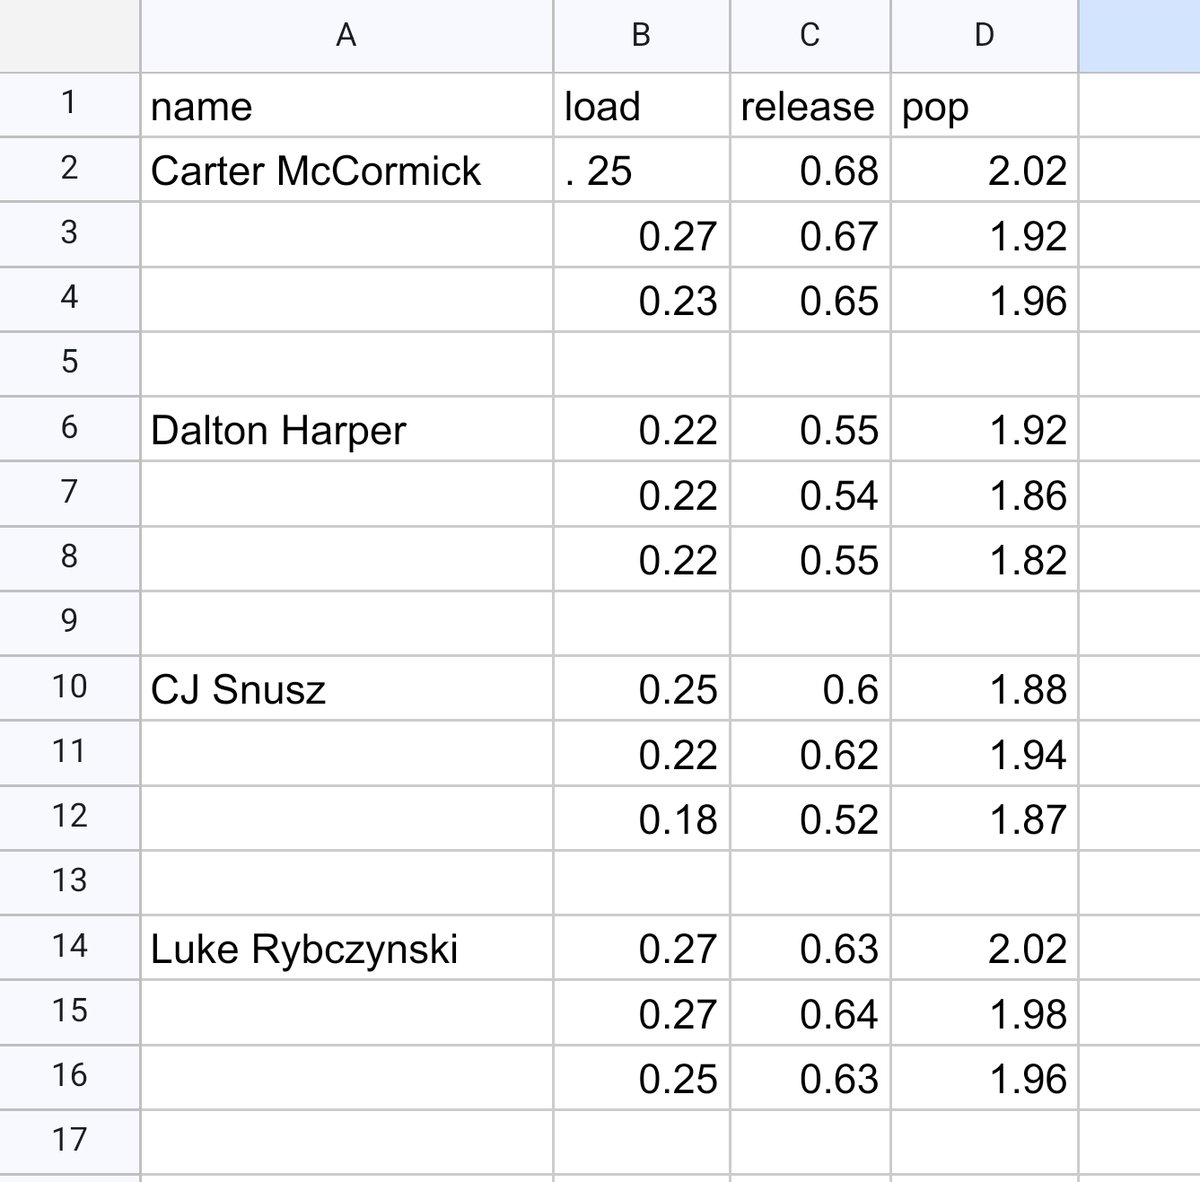Select row 6 header

click(69, 429)
